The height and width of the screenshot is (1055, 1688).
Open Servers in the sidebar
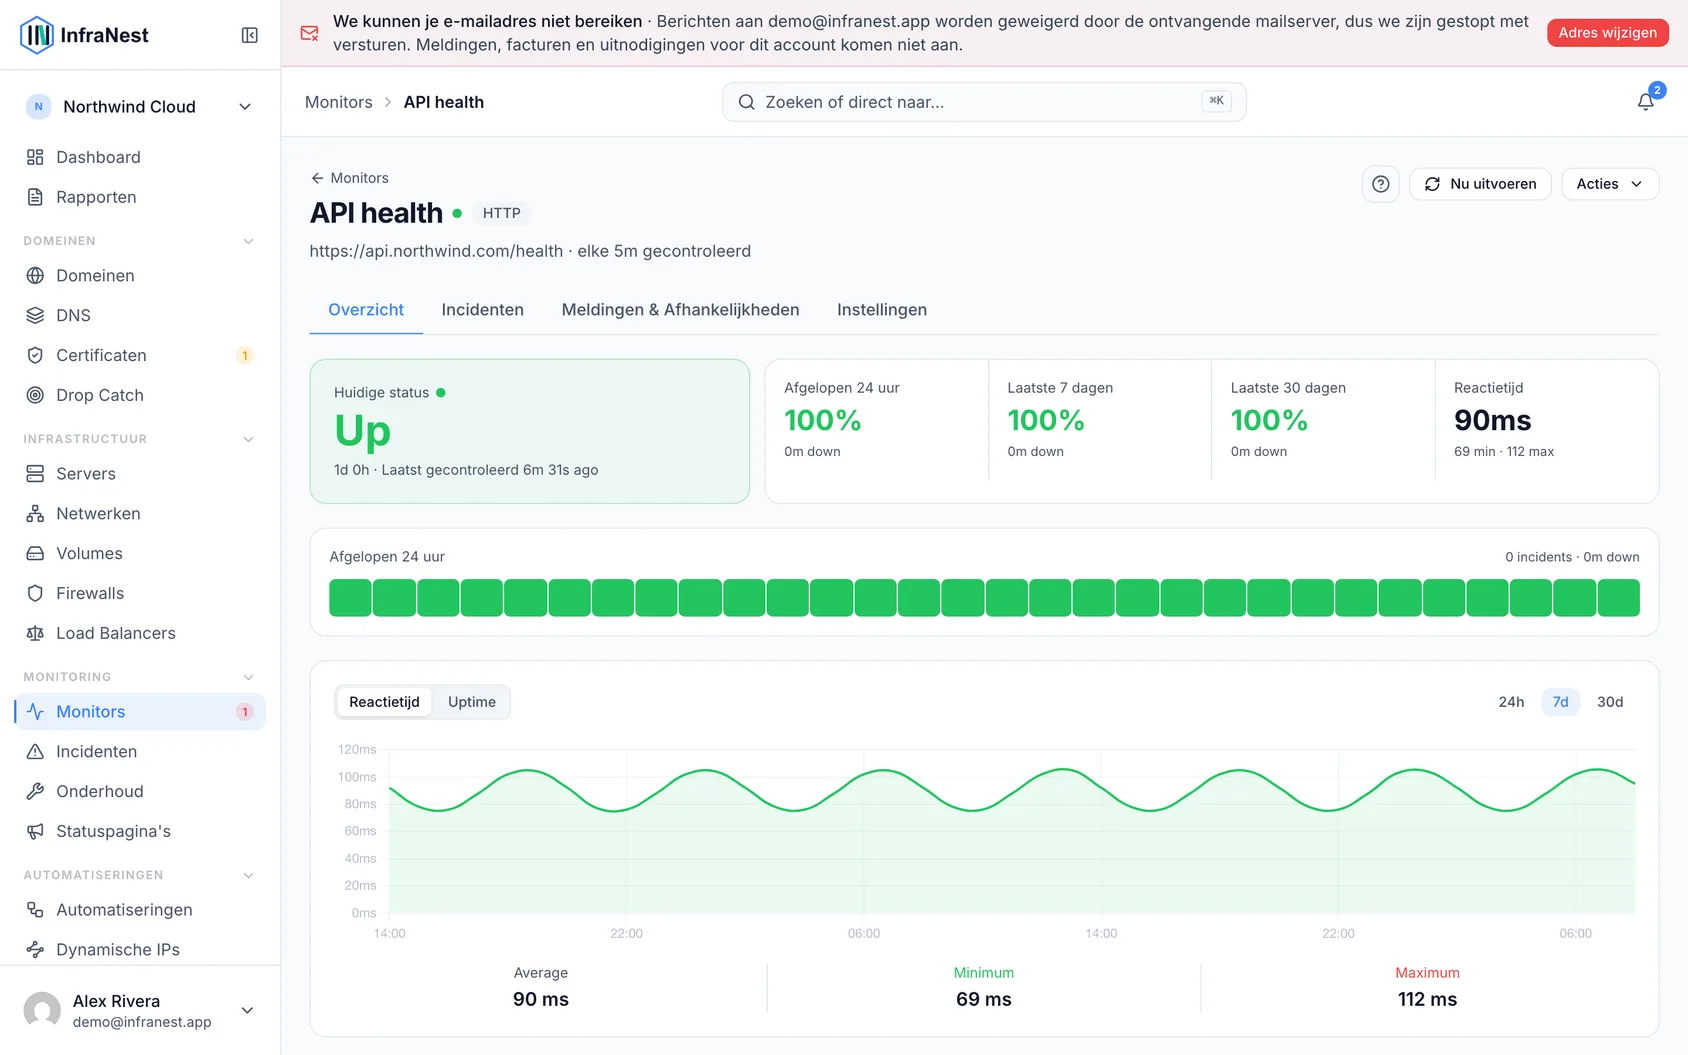140,473
